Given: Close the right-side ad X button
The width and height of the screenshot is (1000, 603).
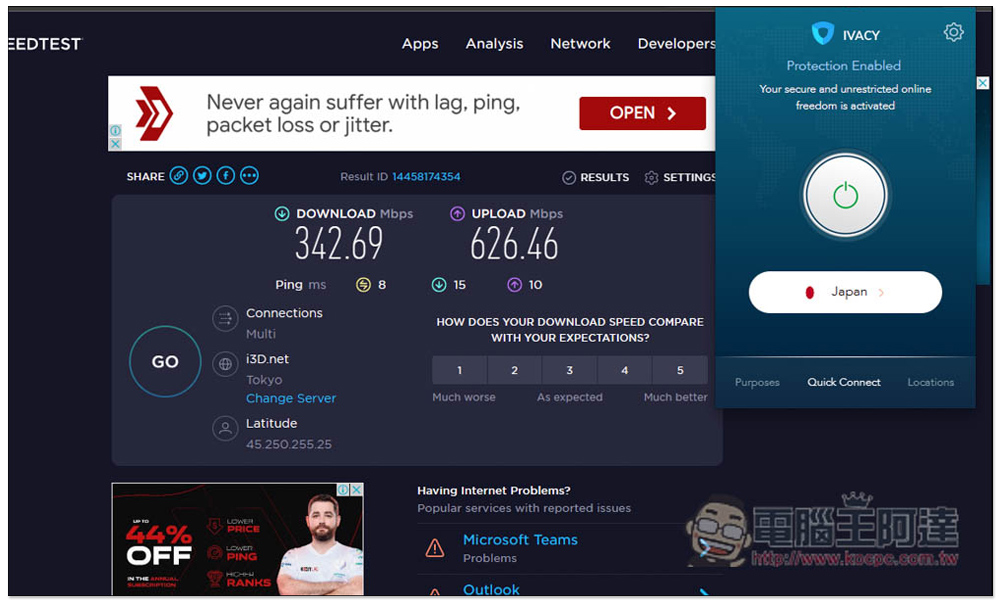Looking at the screenshot, I should click(x=983, y=83).
